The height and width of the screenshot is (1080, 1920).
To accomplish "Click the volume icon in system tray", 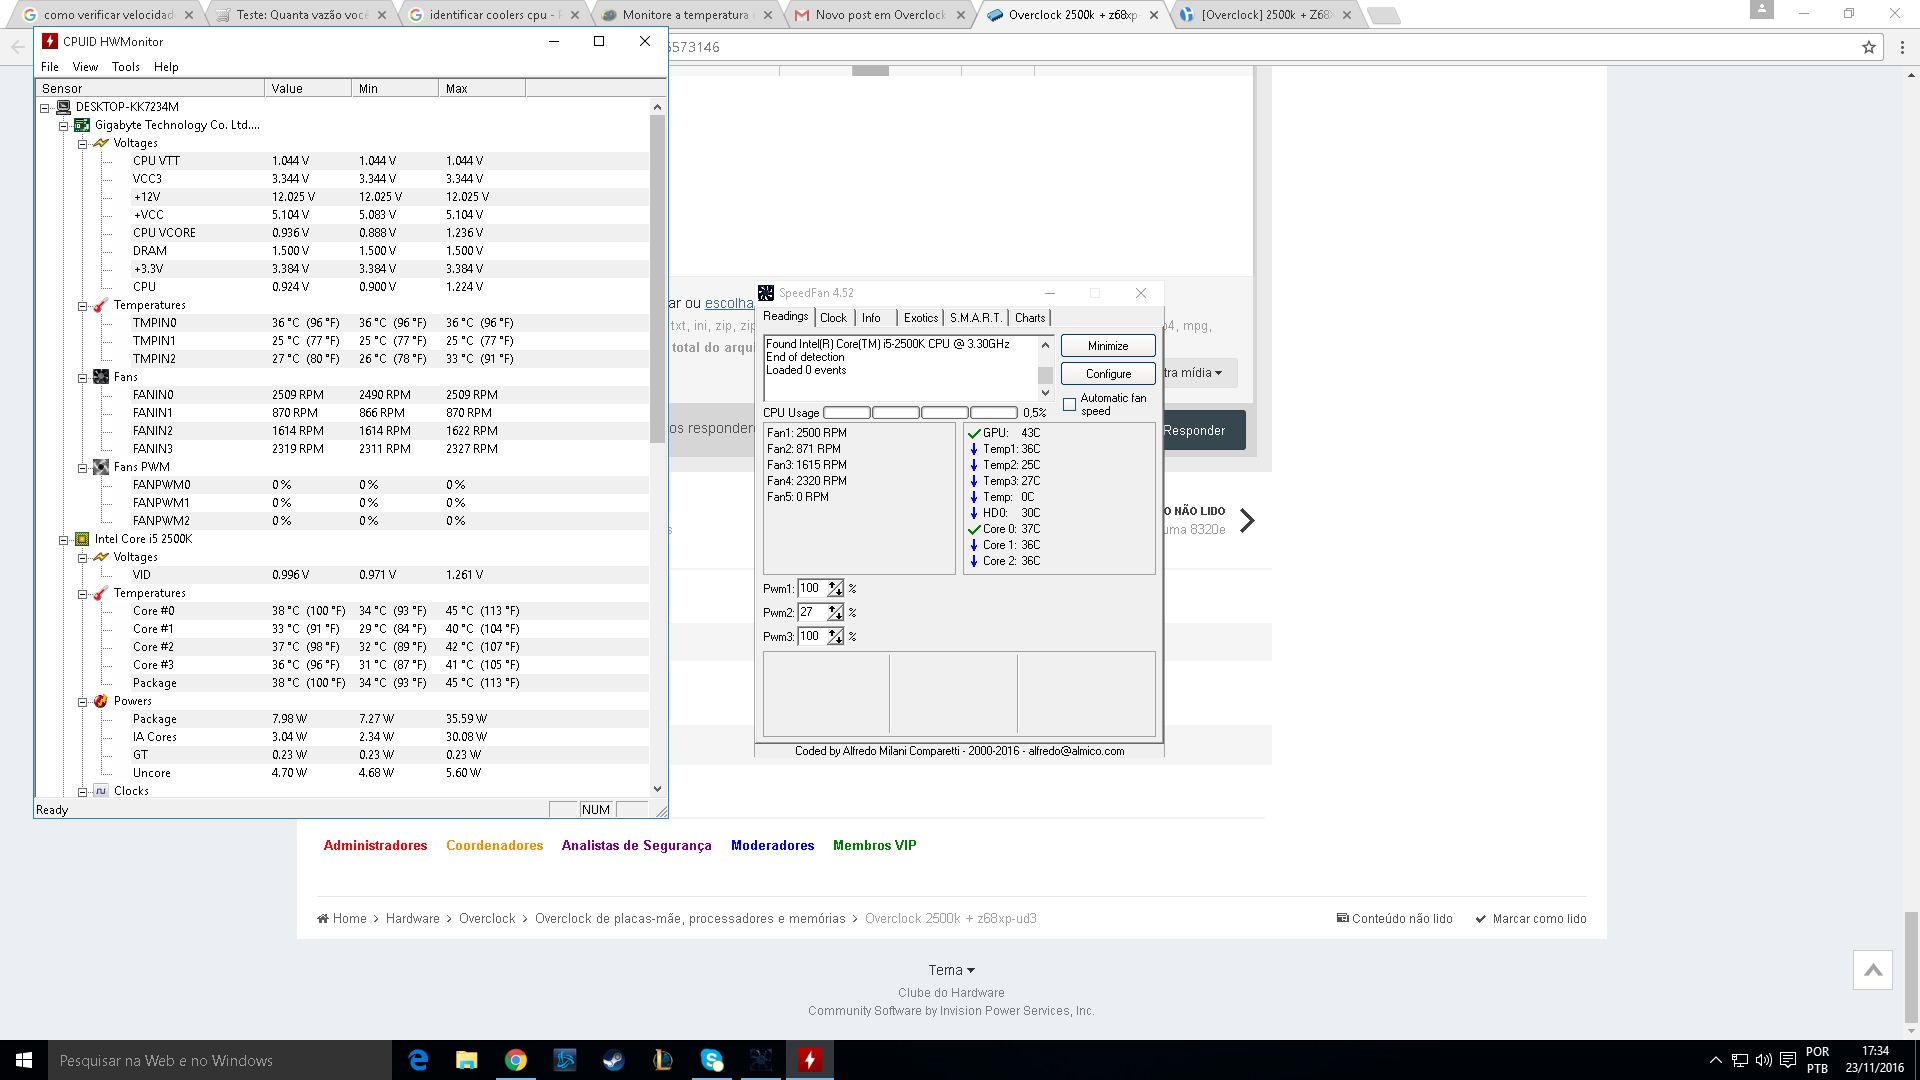I will tap(1764, 1060).
